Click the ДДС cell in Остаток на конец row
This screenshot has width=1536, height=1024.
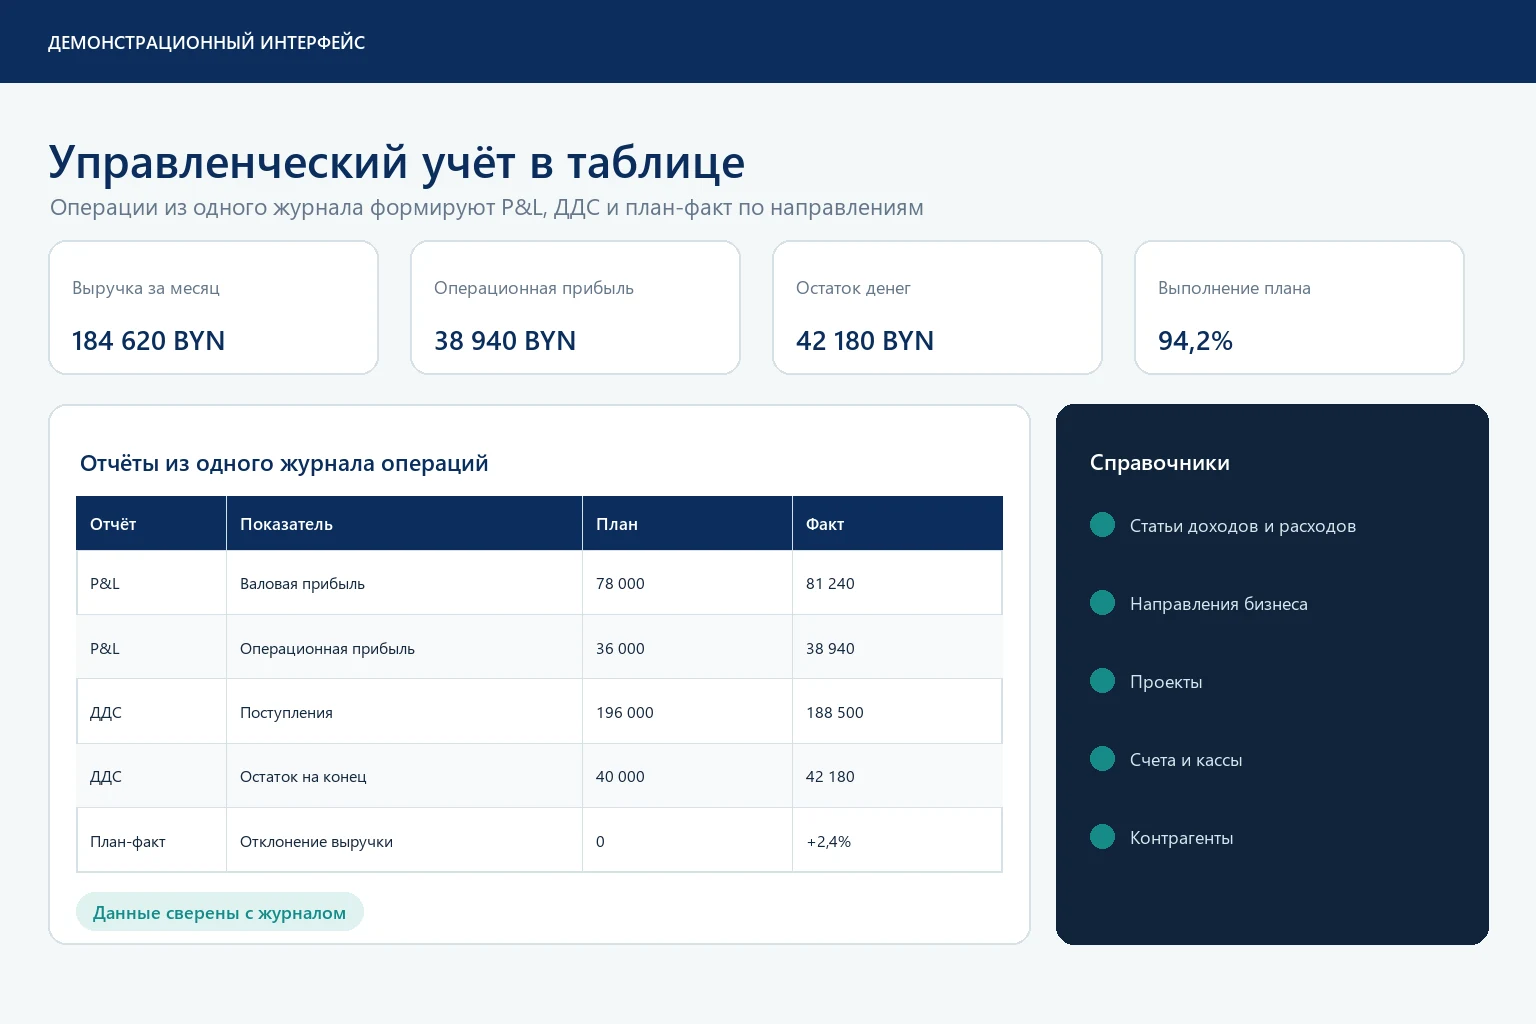pyautogui.click(x=151, y=776)
